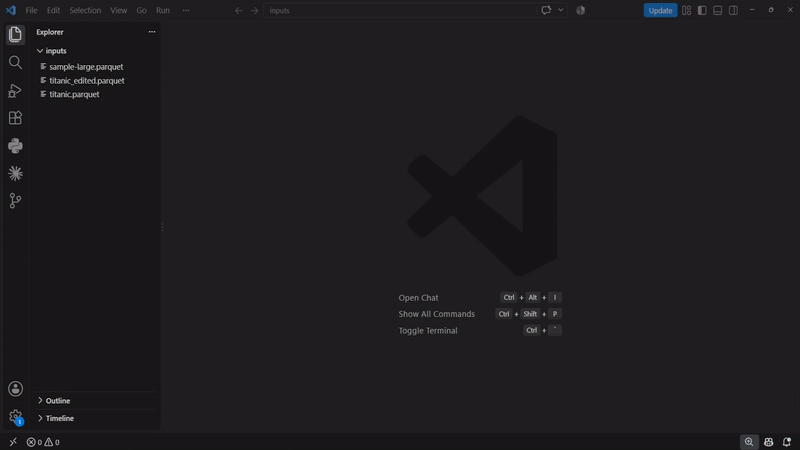
Task: Open the Python extension view
Action: click(x=15, y=146)
